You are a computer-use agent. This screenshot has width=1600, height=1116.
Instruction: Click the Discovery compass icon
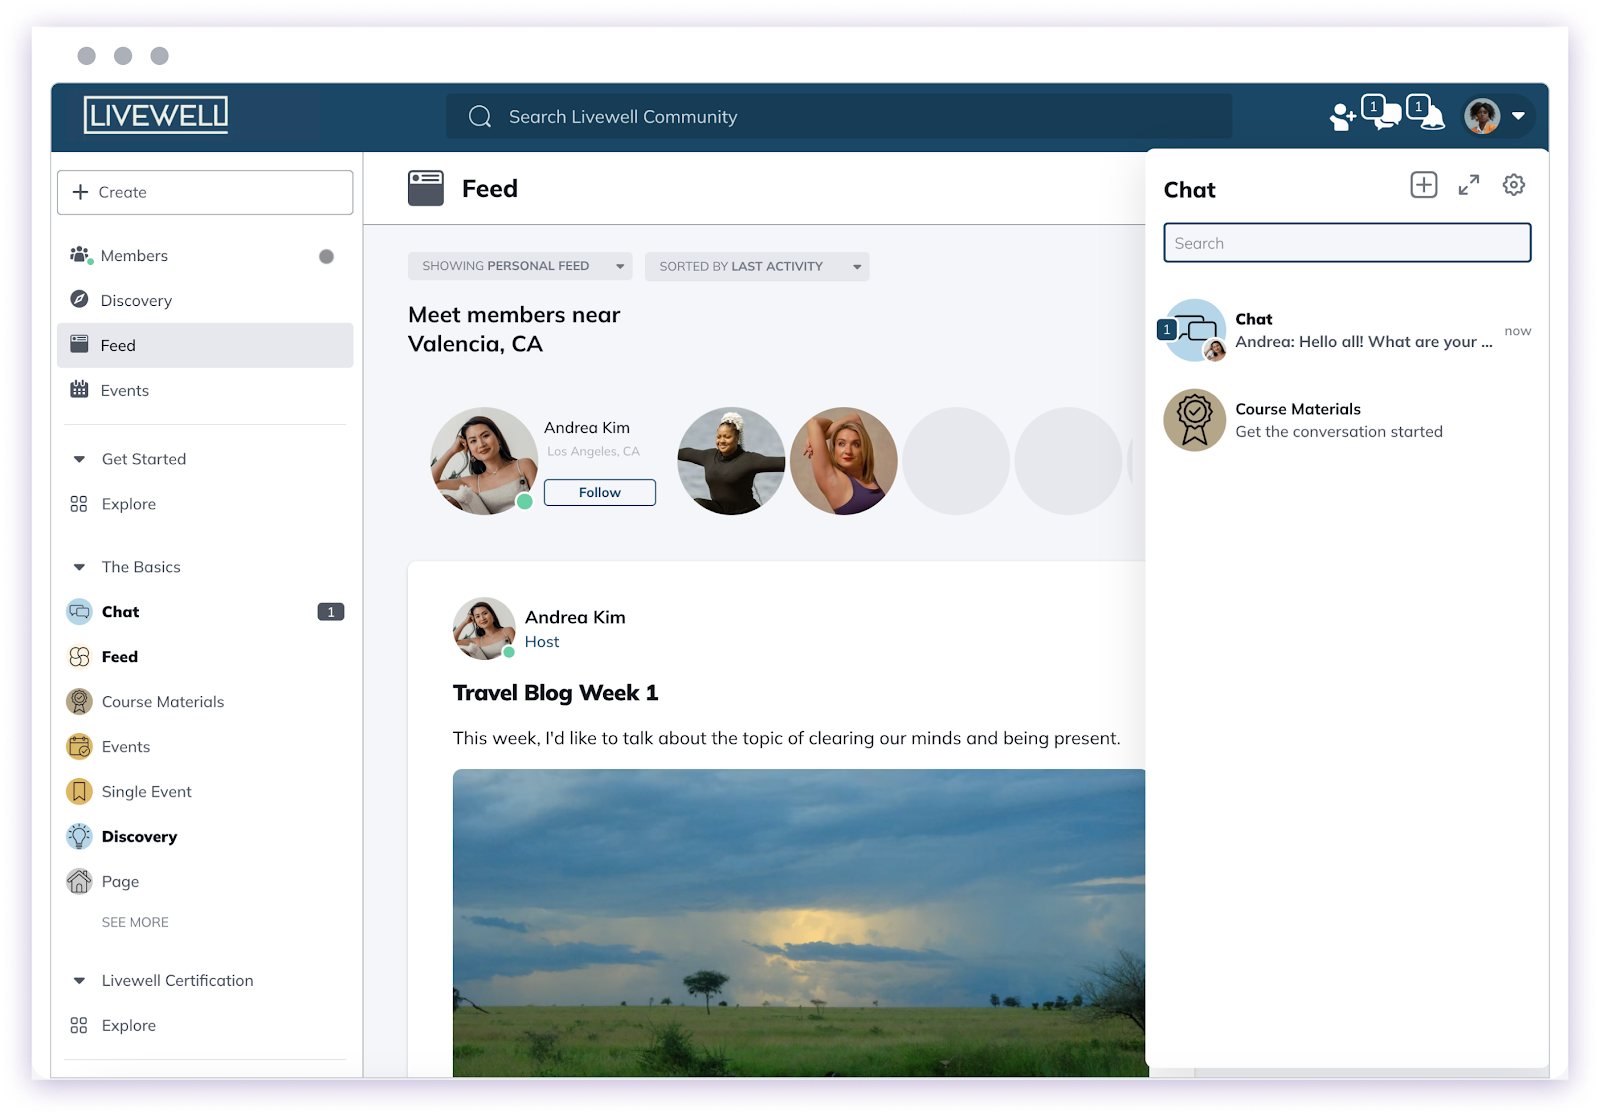coord(79,299)
